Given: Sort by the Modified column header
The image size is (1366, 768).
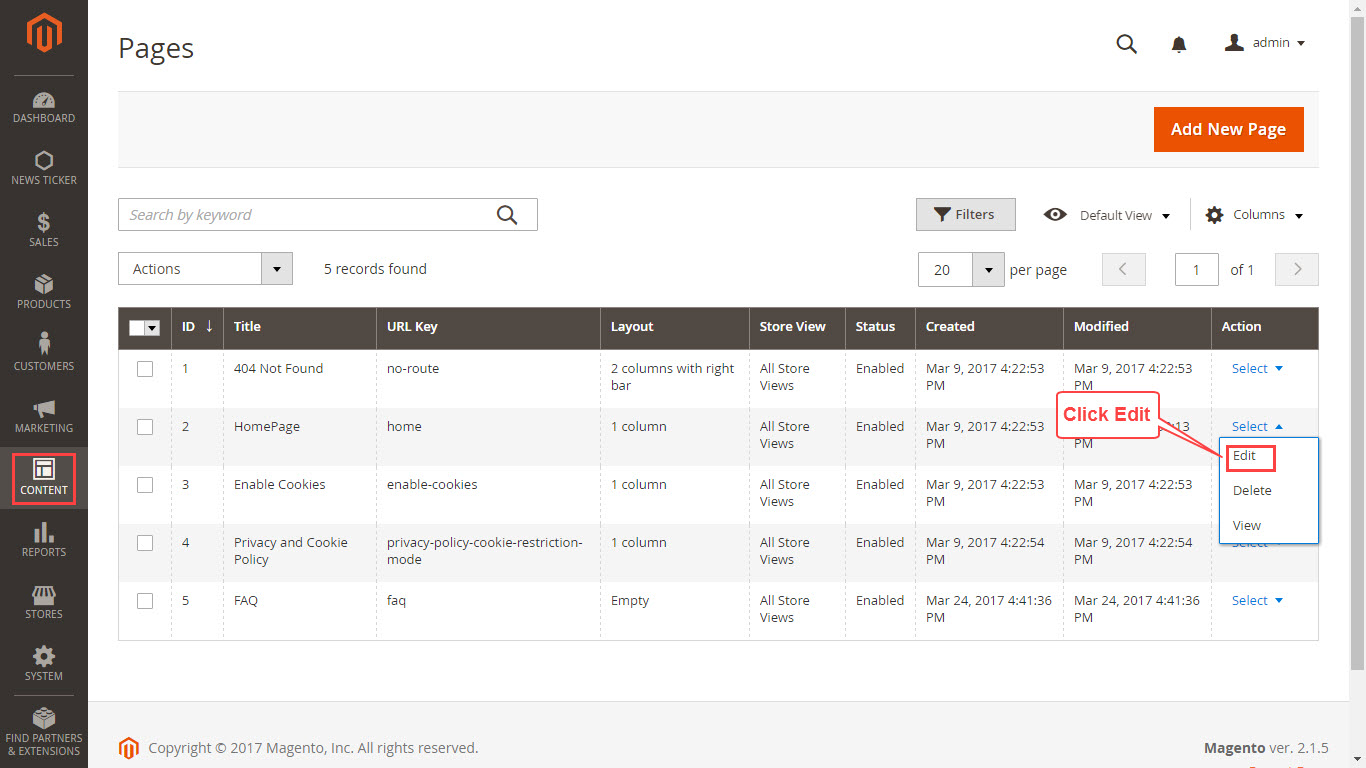Looking at the screenshot, I should click(1138, 327).
